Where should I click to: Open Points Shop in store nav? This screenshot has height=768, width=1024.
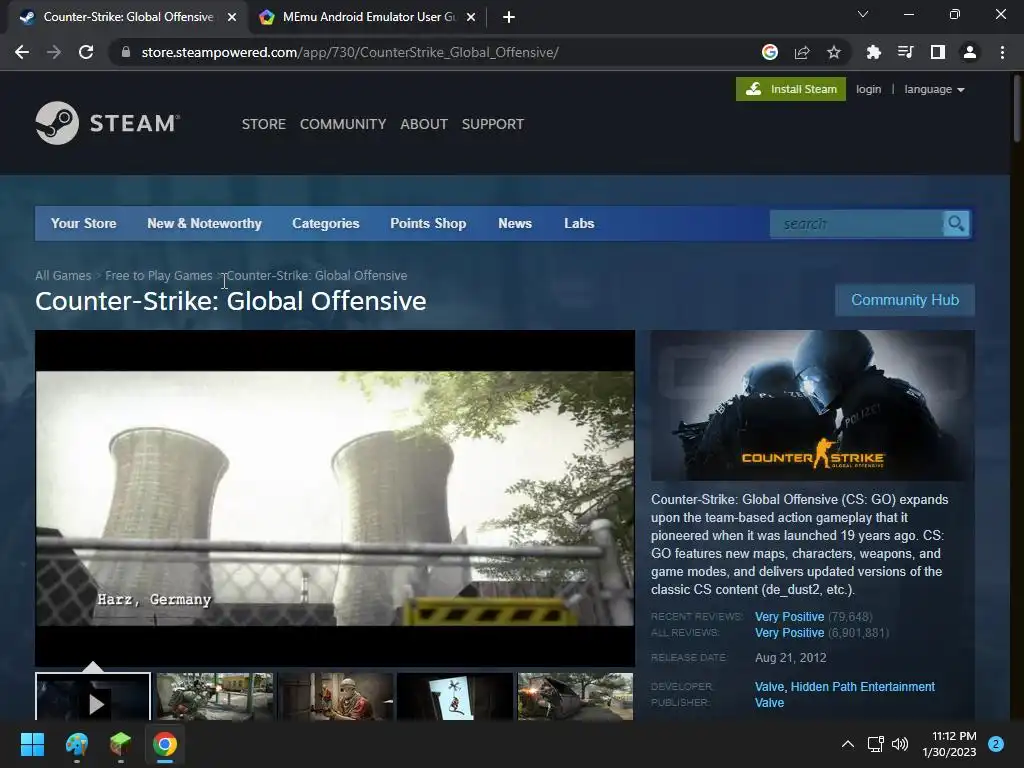point(428,223)
